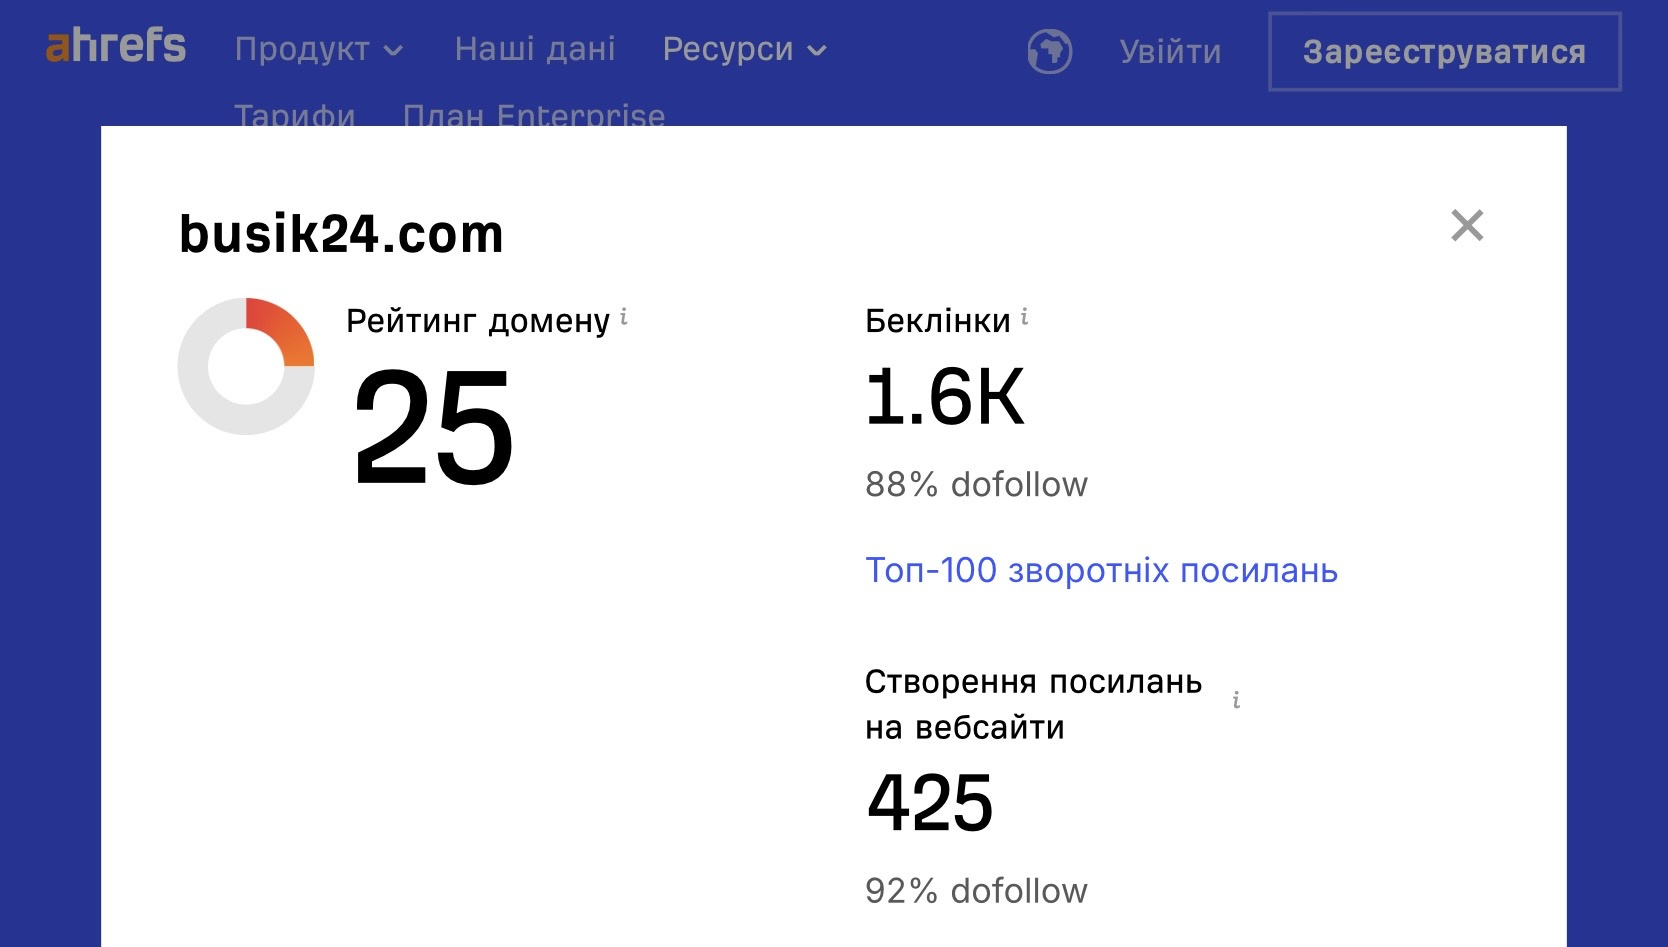
Task: Click the busik24.com domain heading
Action: [341, 235]
